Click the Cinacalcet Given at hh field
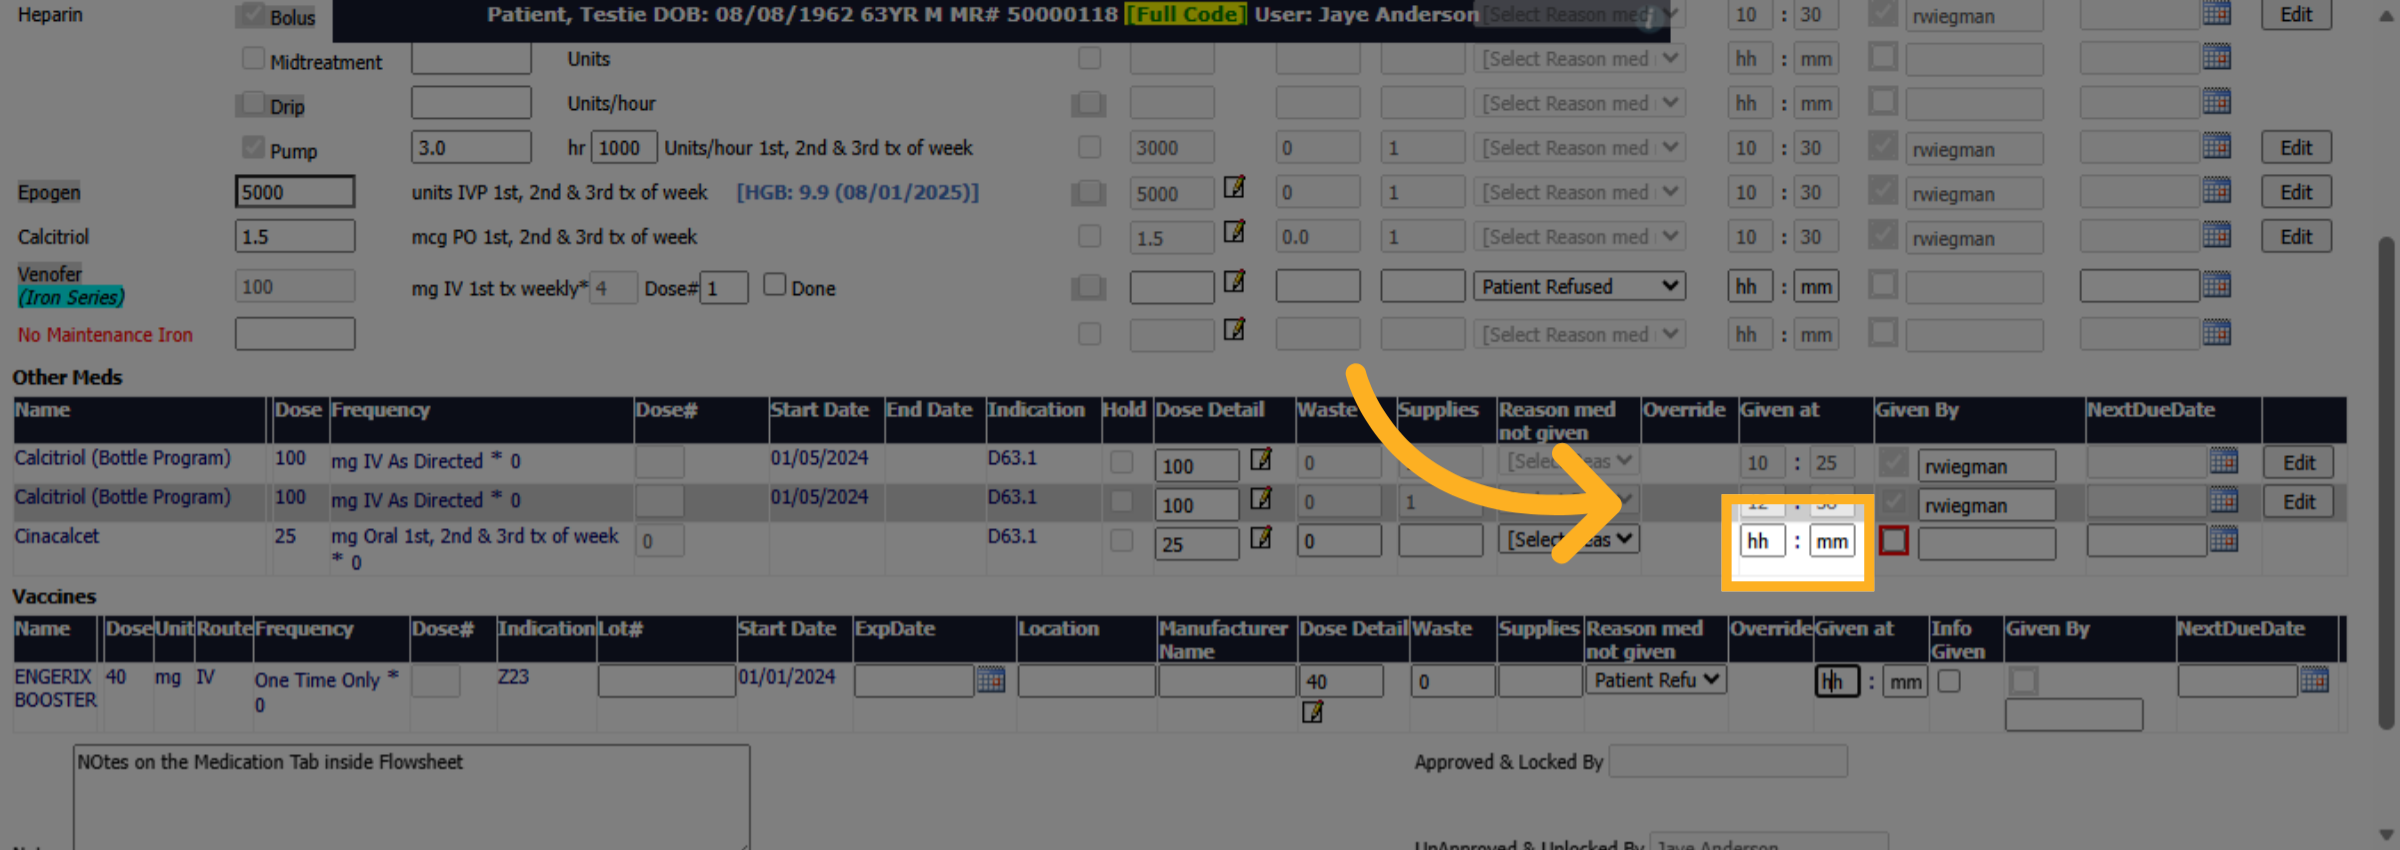The image size is (2400, 850). coord(1762,541)
